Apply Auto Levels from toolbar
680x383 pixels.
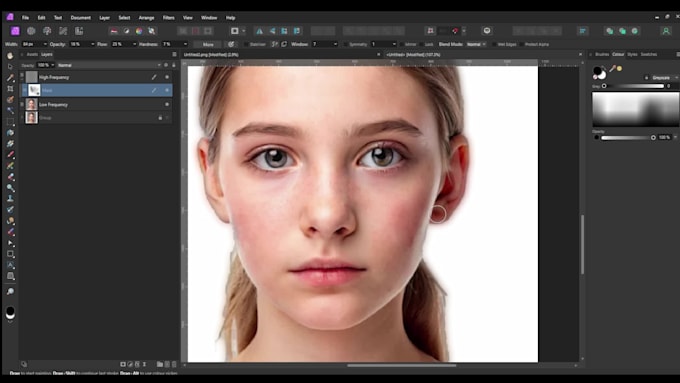(x=114, y=31)
